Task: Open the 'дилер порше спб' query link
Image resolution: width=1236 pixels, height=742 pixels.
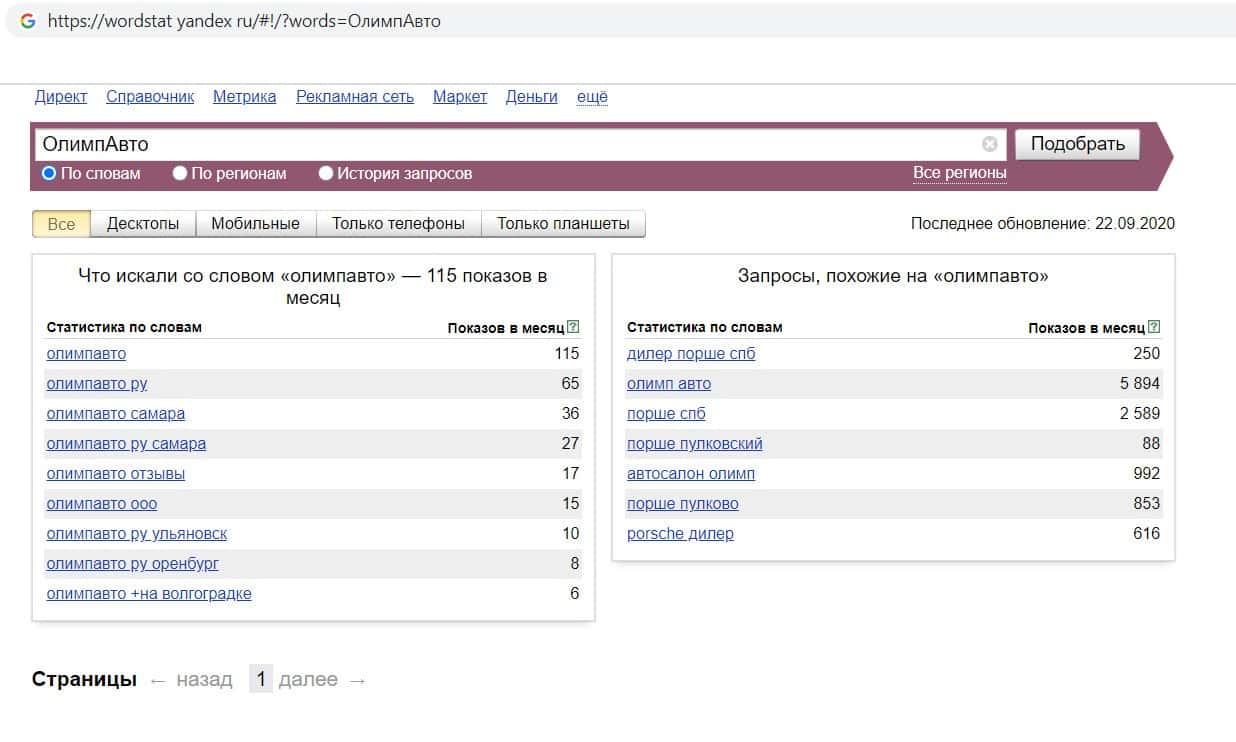Action: click(x=691, y=354)
